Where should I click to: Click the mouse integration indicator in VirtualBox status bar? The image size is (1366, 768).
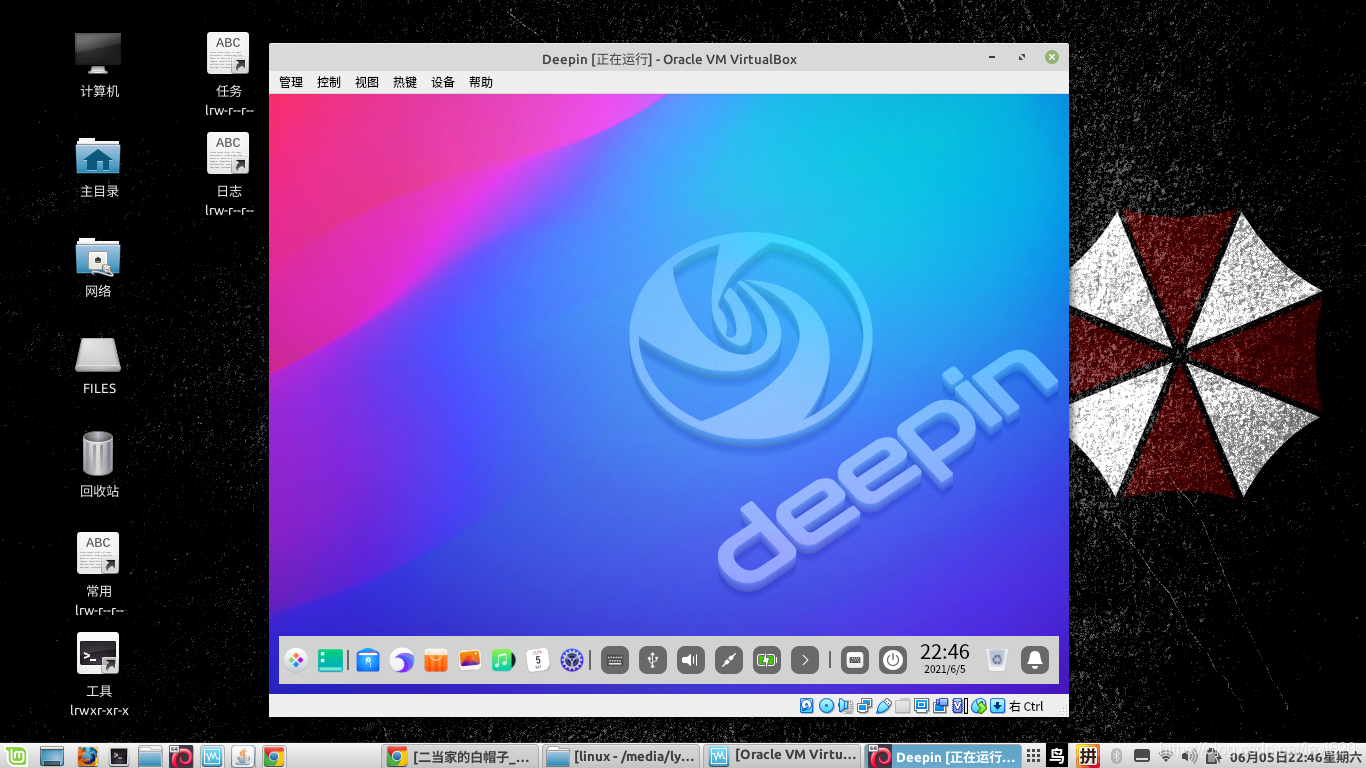coord(978,706)
